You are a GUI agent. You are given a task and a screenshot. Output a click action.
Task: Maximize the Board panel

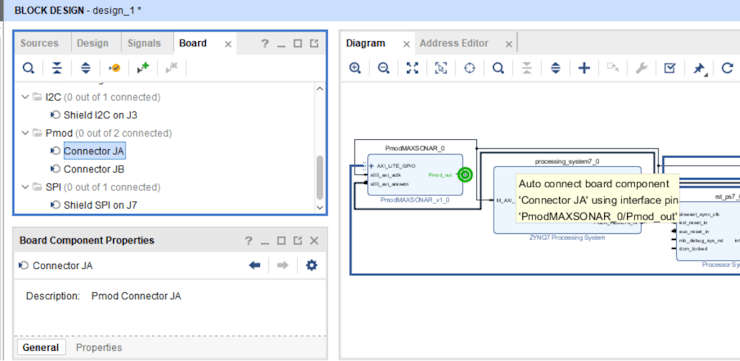click(x=298, y=44)
